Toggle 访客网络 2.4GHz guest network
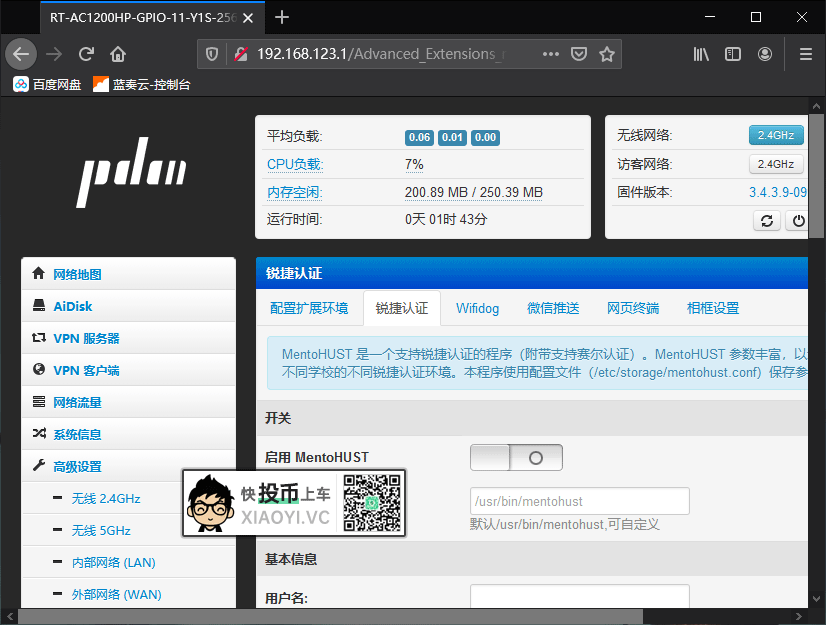Image resolution: width=826 pixels, height=625 pixels. (x=776, y=163)
